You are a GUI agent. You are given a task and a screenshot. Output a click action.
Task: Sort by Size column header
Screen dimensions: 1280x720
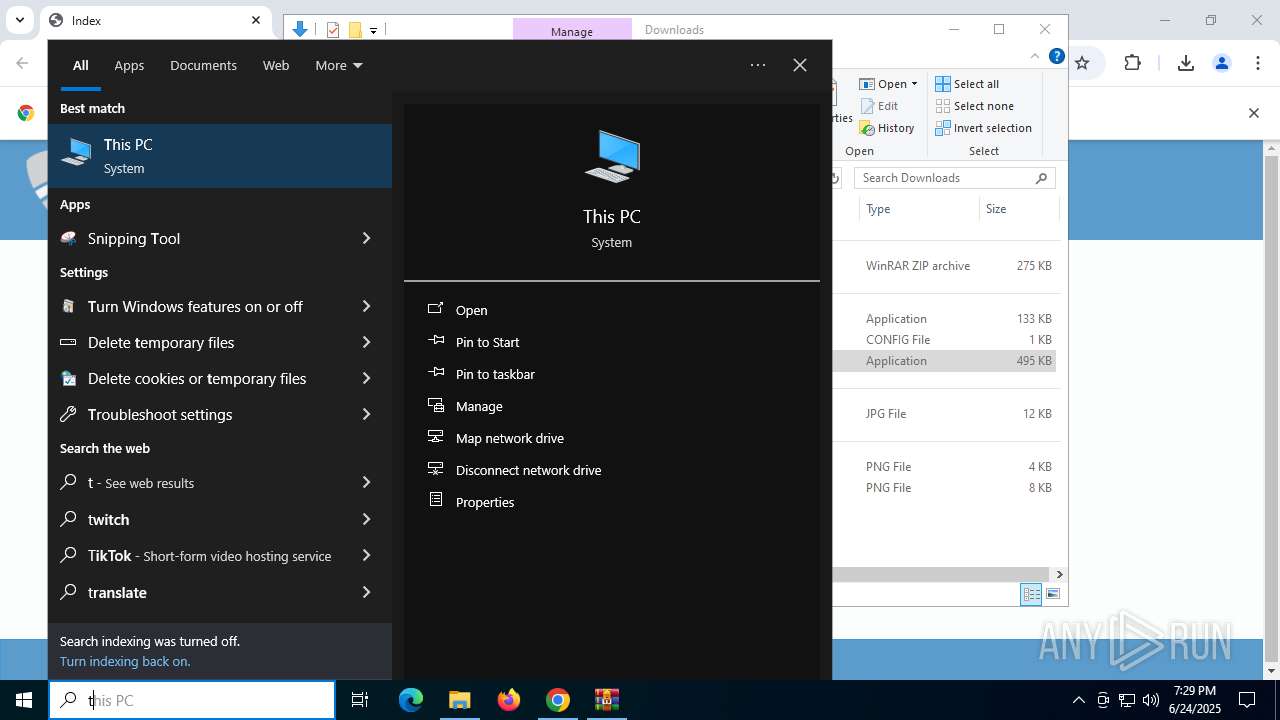(1018, 209)
